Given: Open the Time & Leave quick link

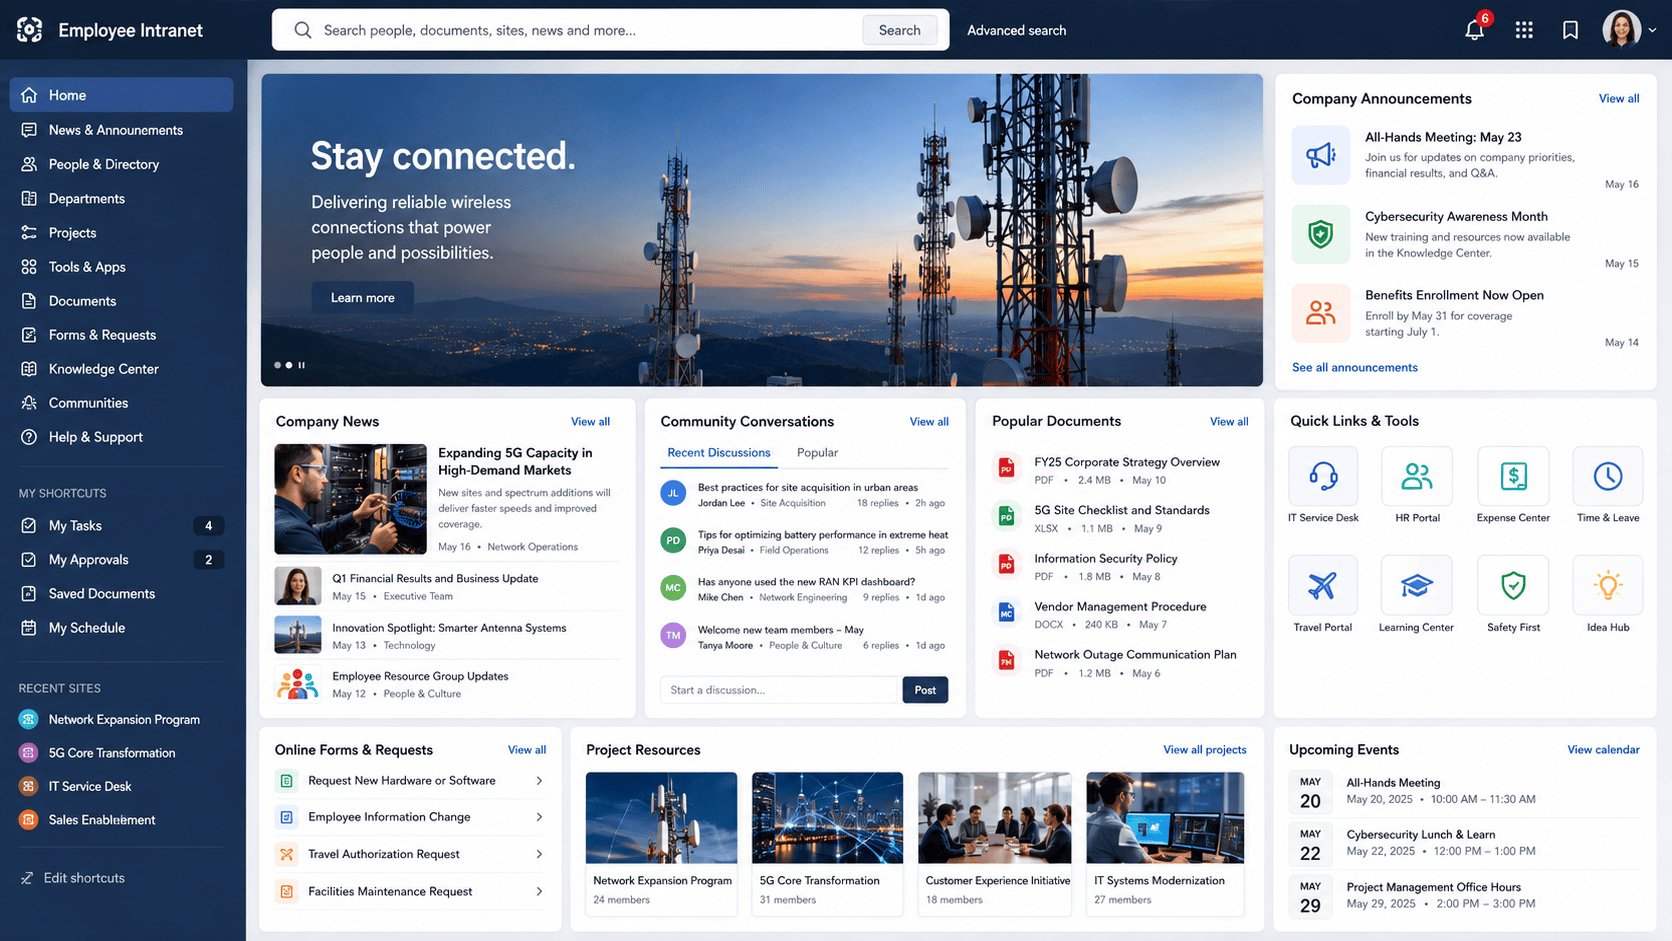Looking at the screenshot, I should pyautogui.click(x=1608, y=477).
